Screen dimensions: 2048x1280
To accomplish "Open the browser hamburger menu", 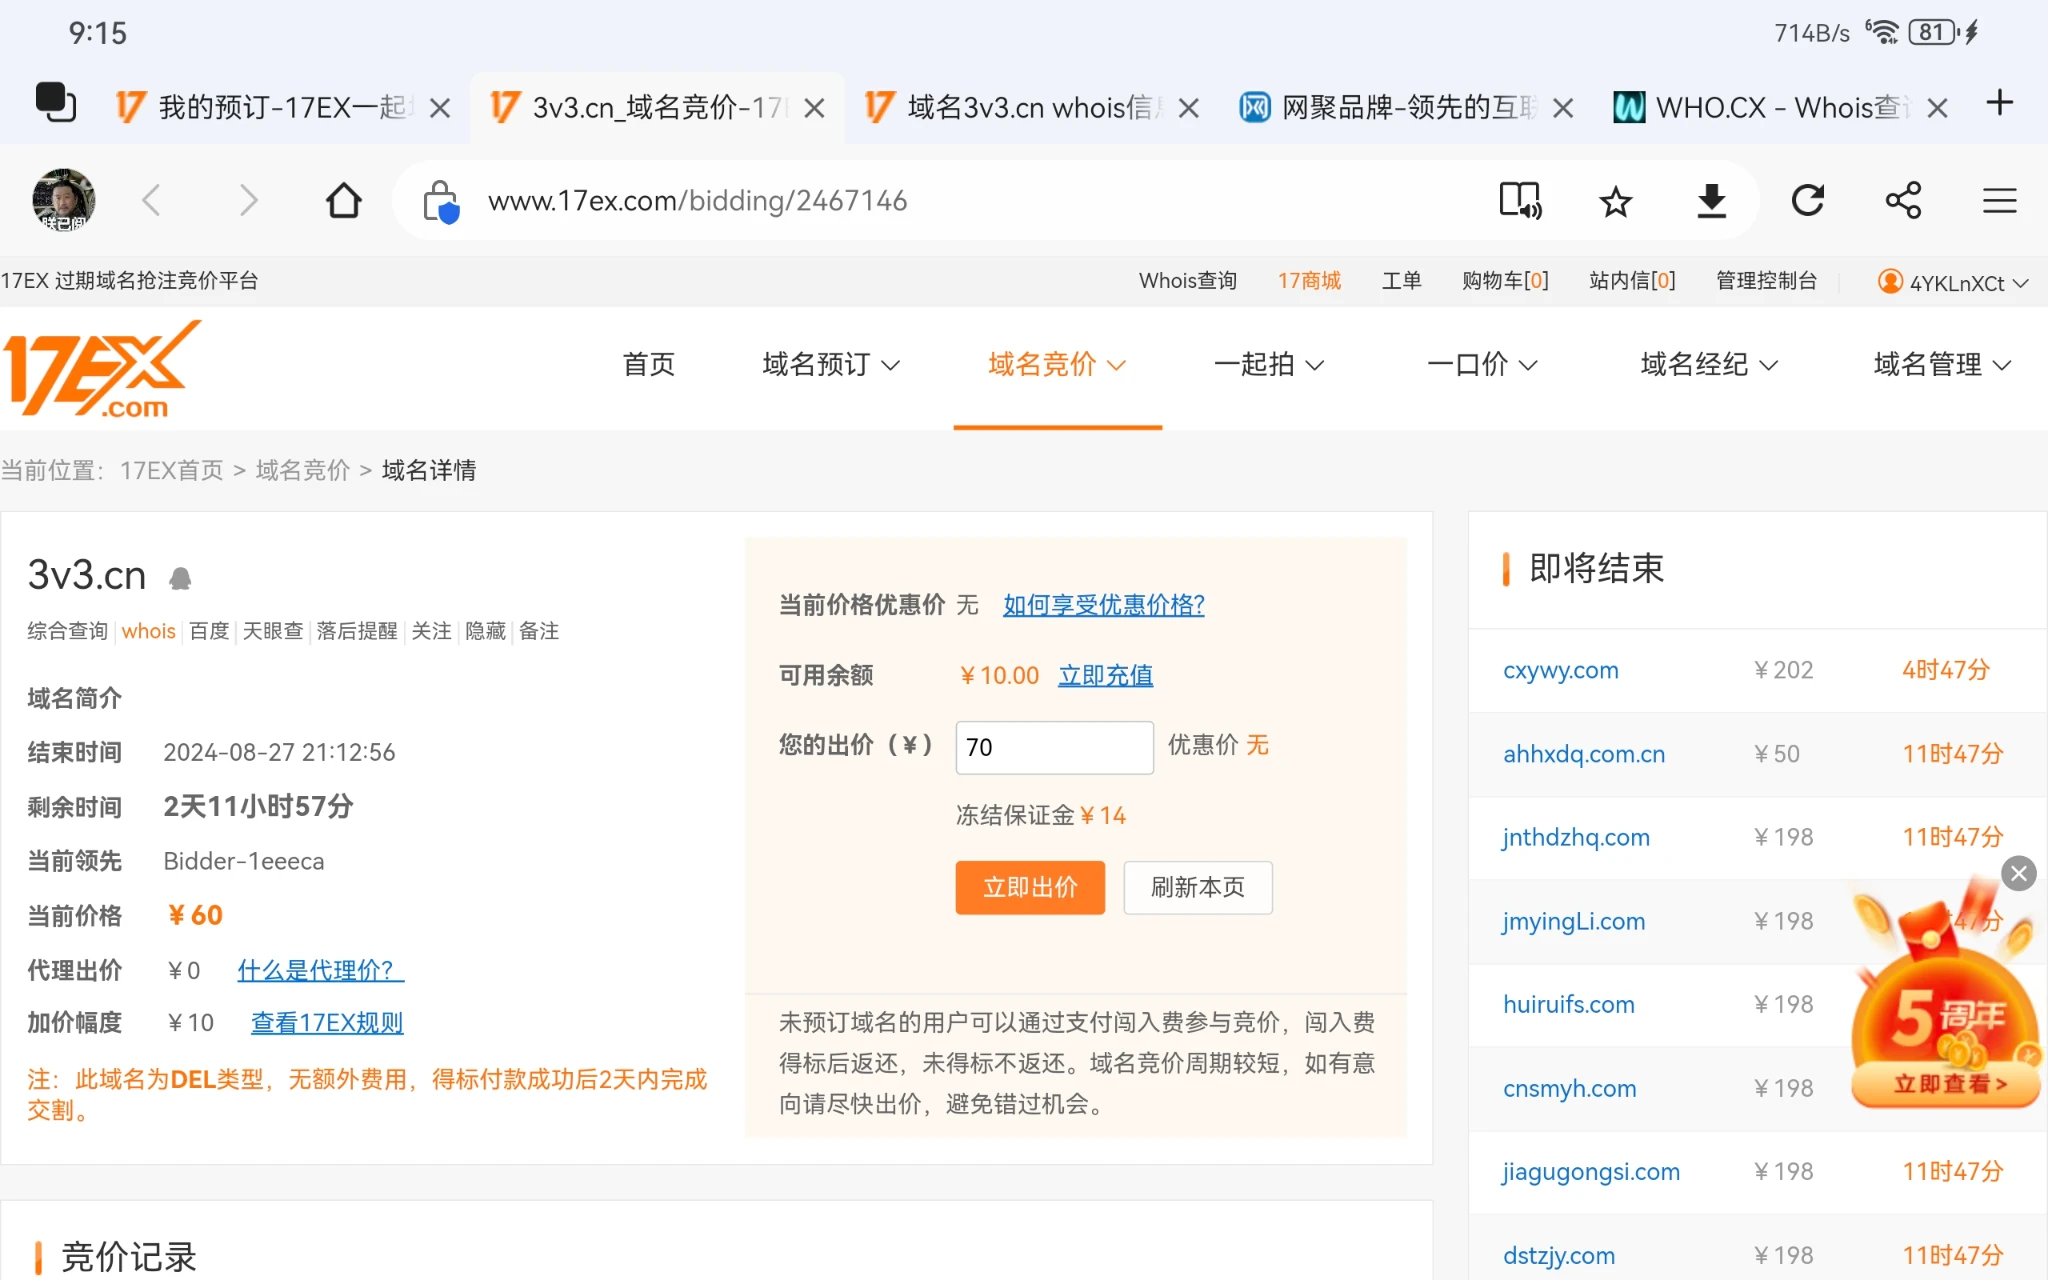I will (1999, 201).
